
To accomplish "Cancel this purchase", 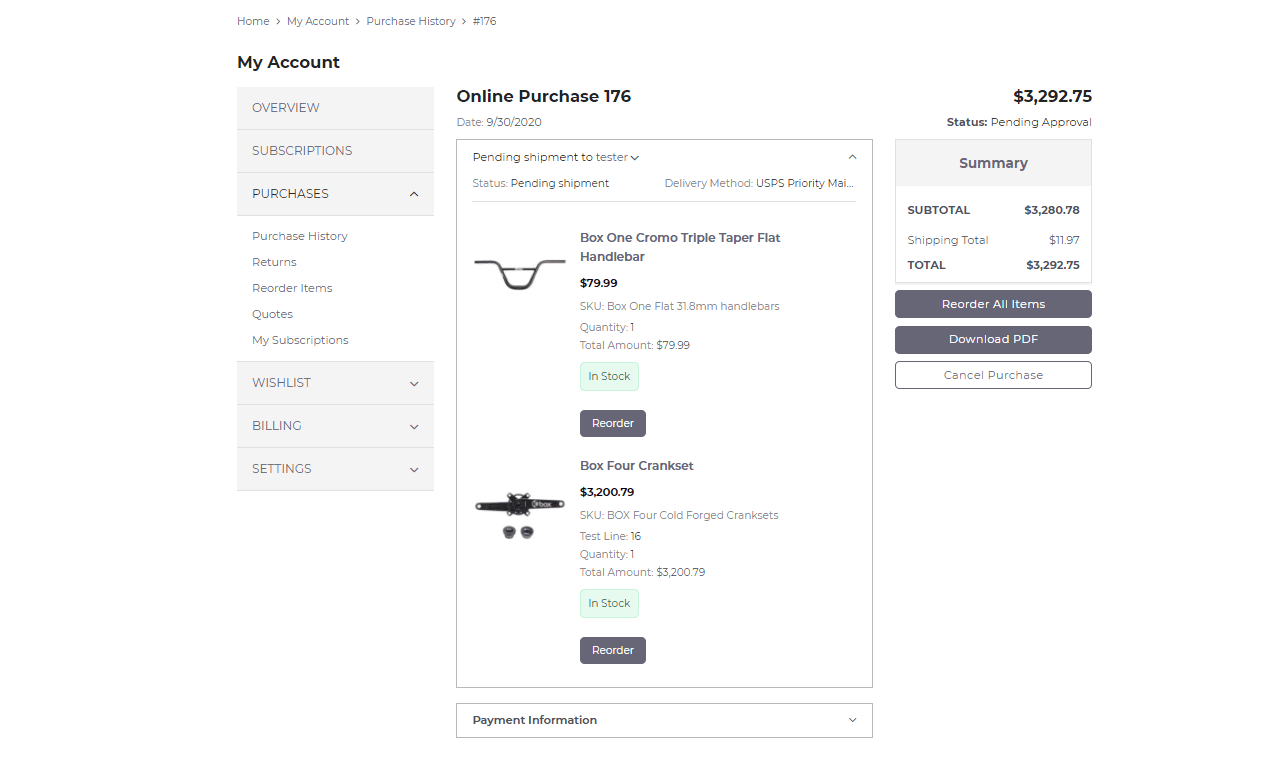I will 993,375.
